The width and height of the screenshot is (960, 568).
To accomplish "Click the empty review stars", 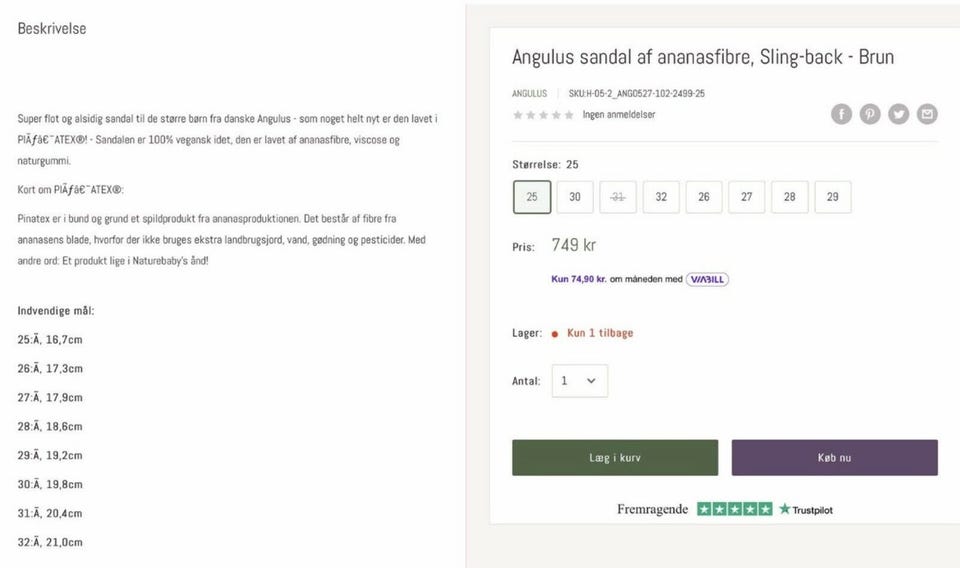I will tap(543, 115).
